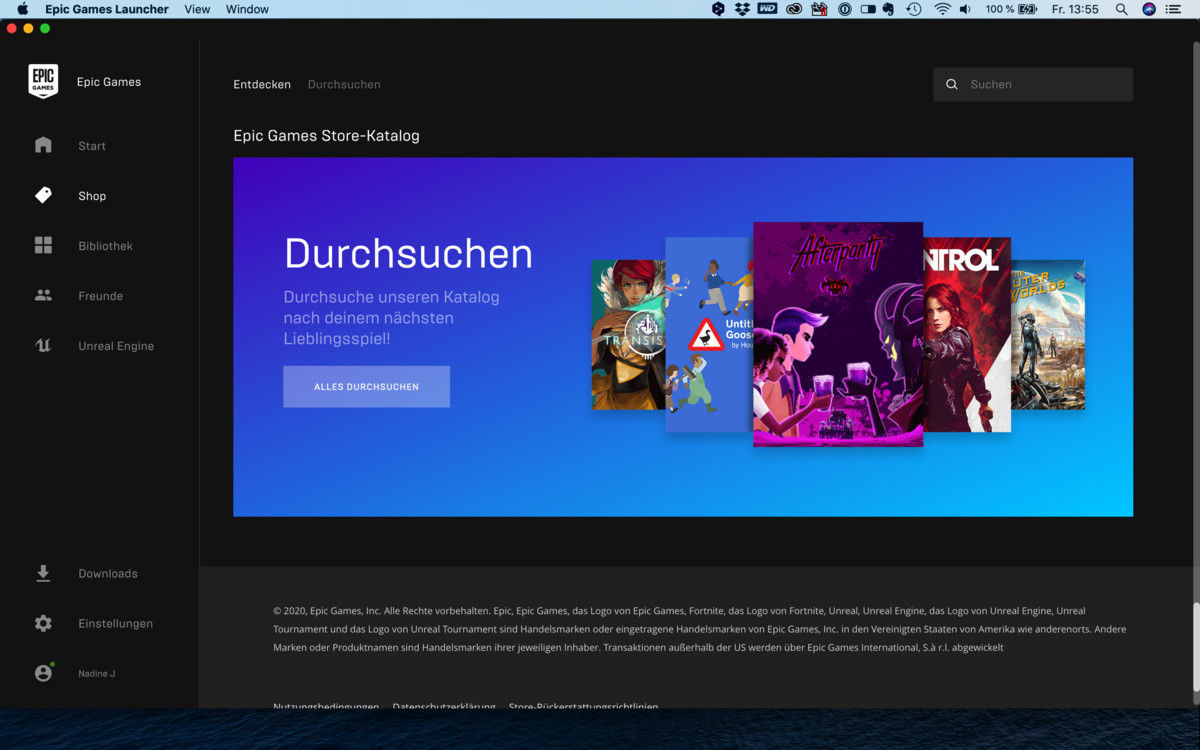Image resolution: width=1200 pixels, height=750 pixels.
Task: Click the Transistor game cover
Action: (628, 334)
